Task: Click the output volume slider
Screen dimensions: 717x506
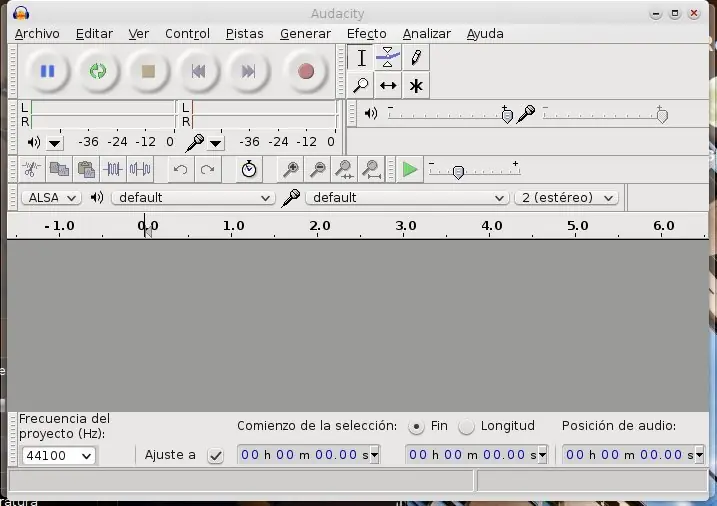Action: (x=506, y=115)
